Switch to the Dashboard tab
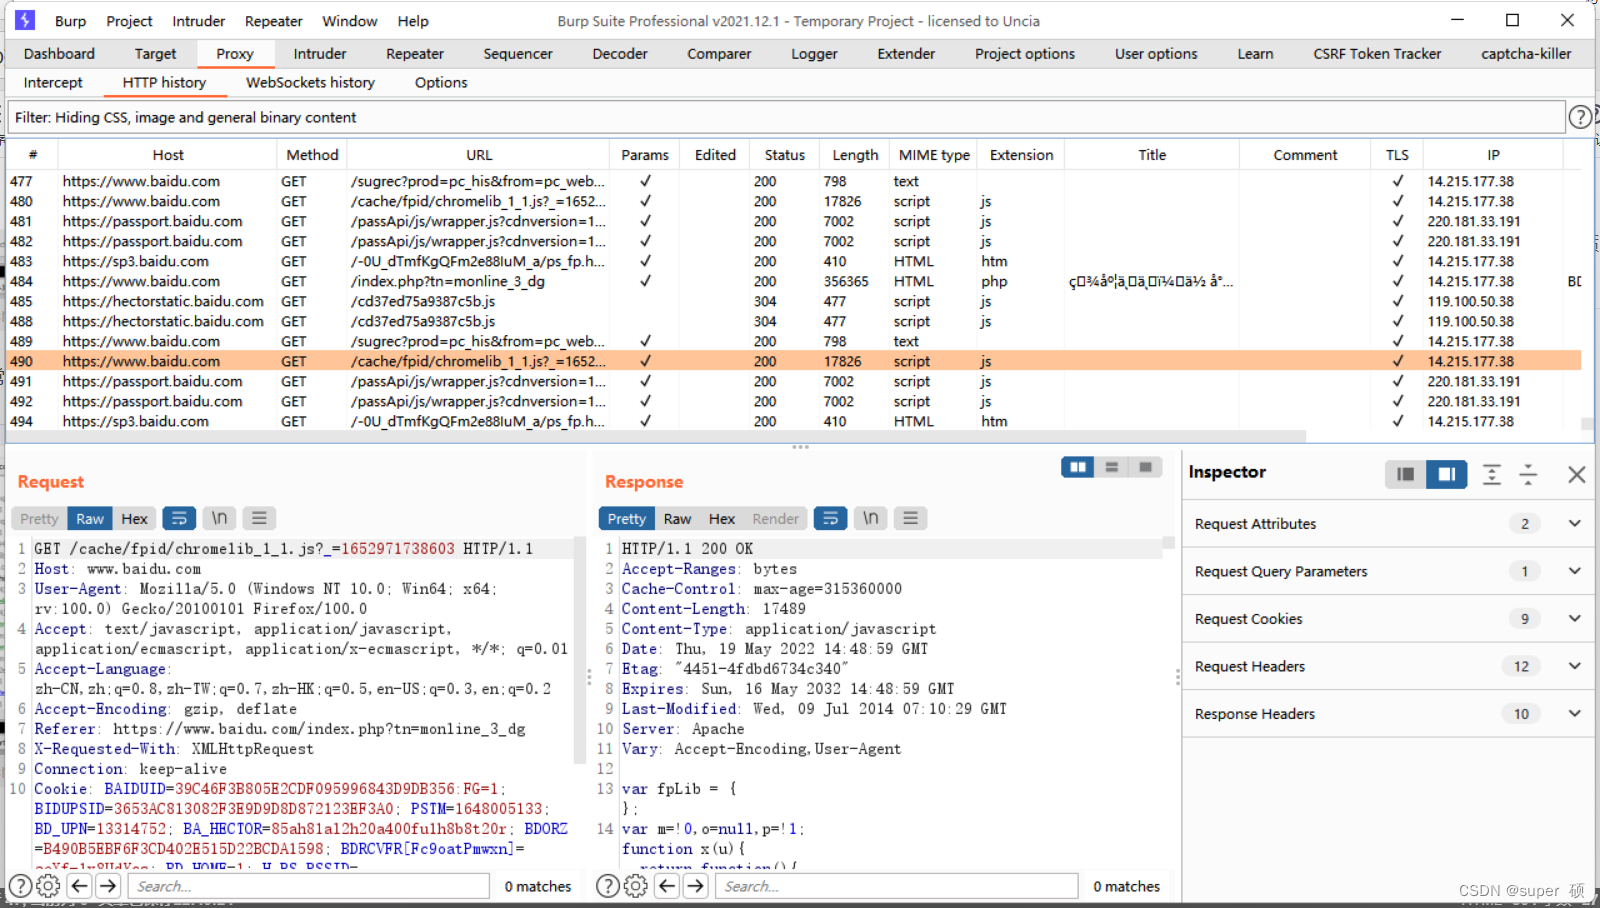 [59, 54]
